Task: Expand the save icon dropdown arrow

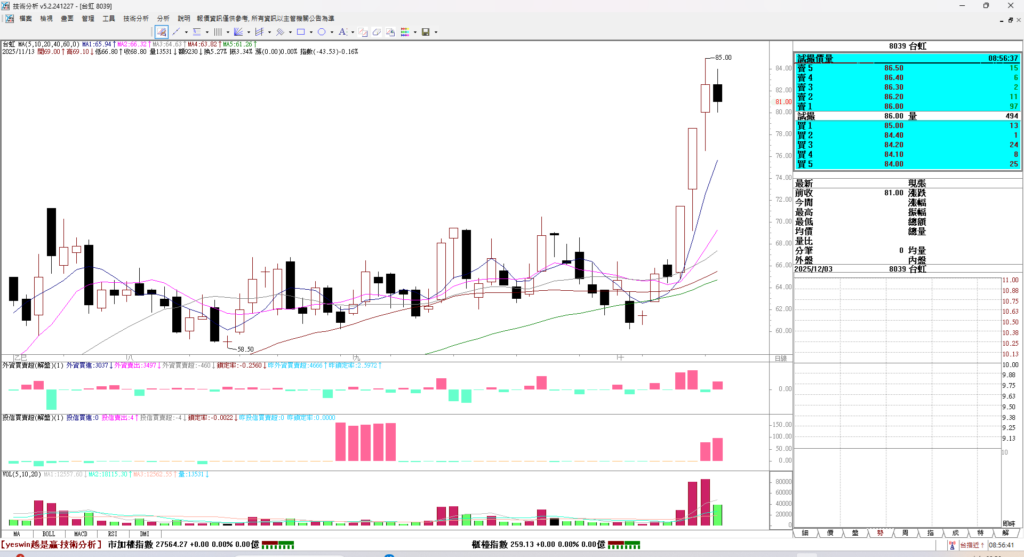Action: coord(436,32)
